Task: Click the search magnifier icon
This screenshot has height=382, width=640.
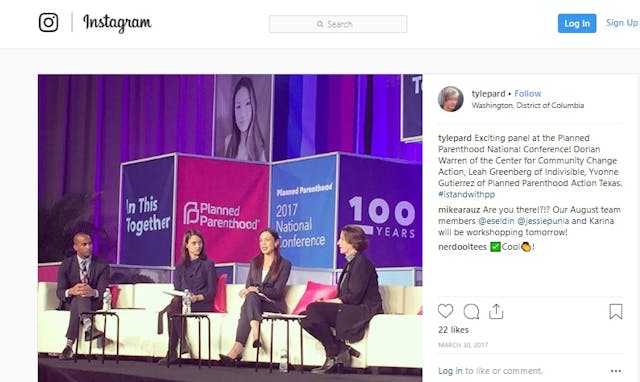Action: (x=320, y=24)
